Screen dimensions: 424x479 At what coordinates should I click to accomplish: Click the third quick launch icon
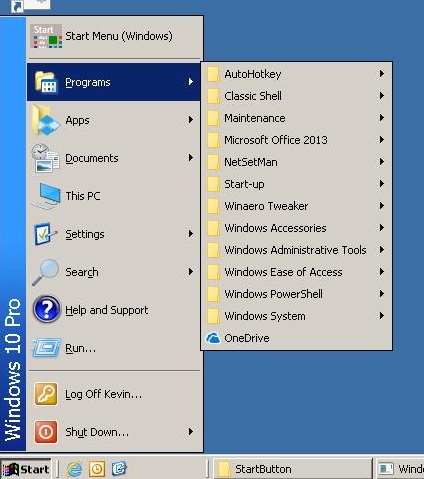coord(119,469)
